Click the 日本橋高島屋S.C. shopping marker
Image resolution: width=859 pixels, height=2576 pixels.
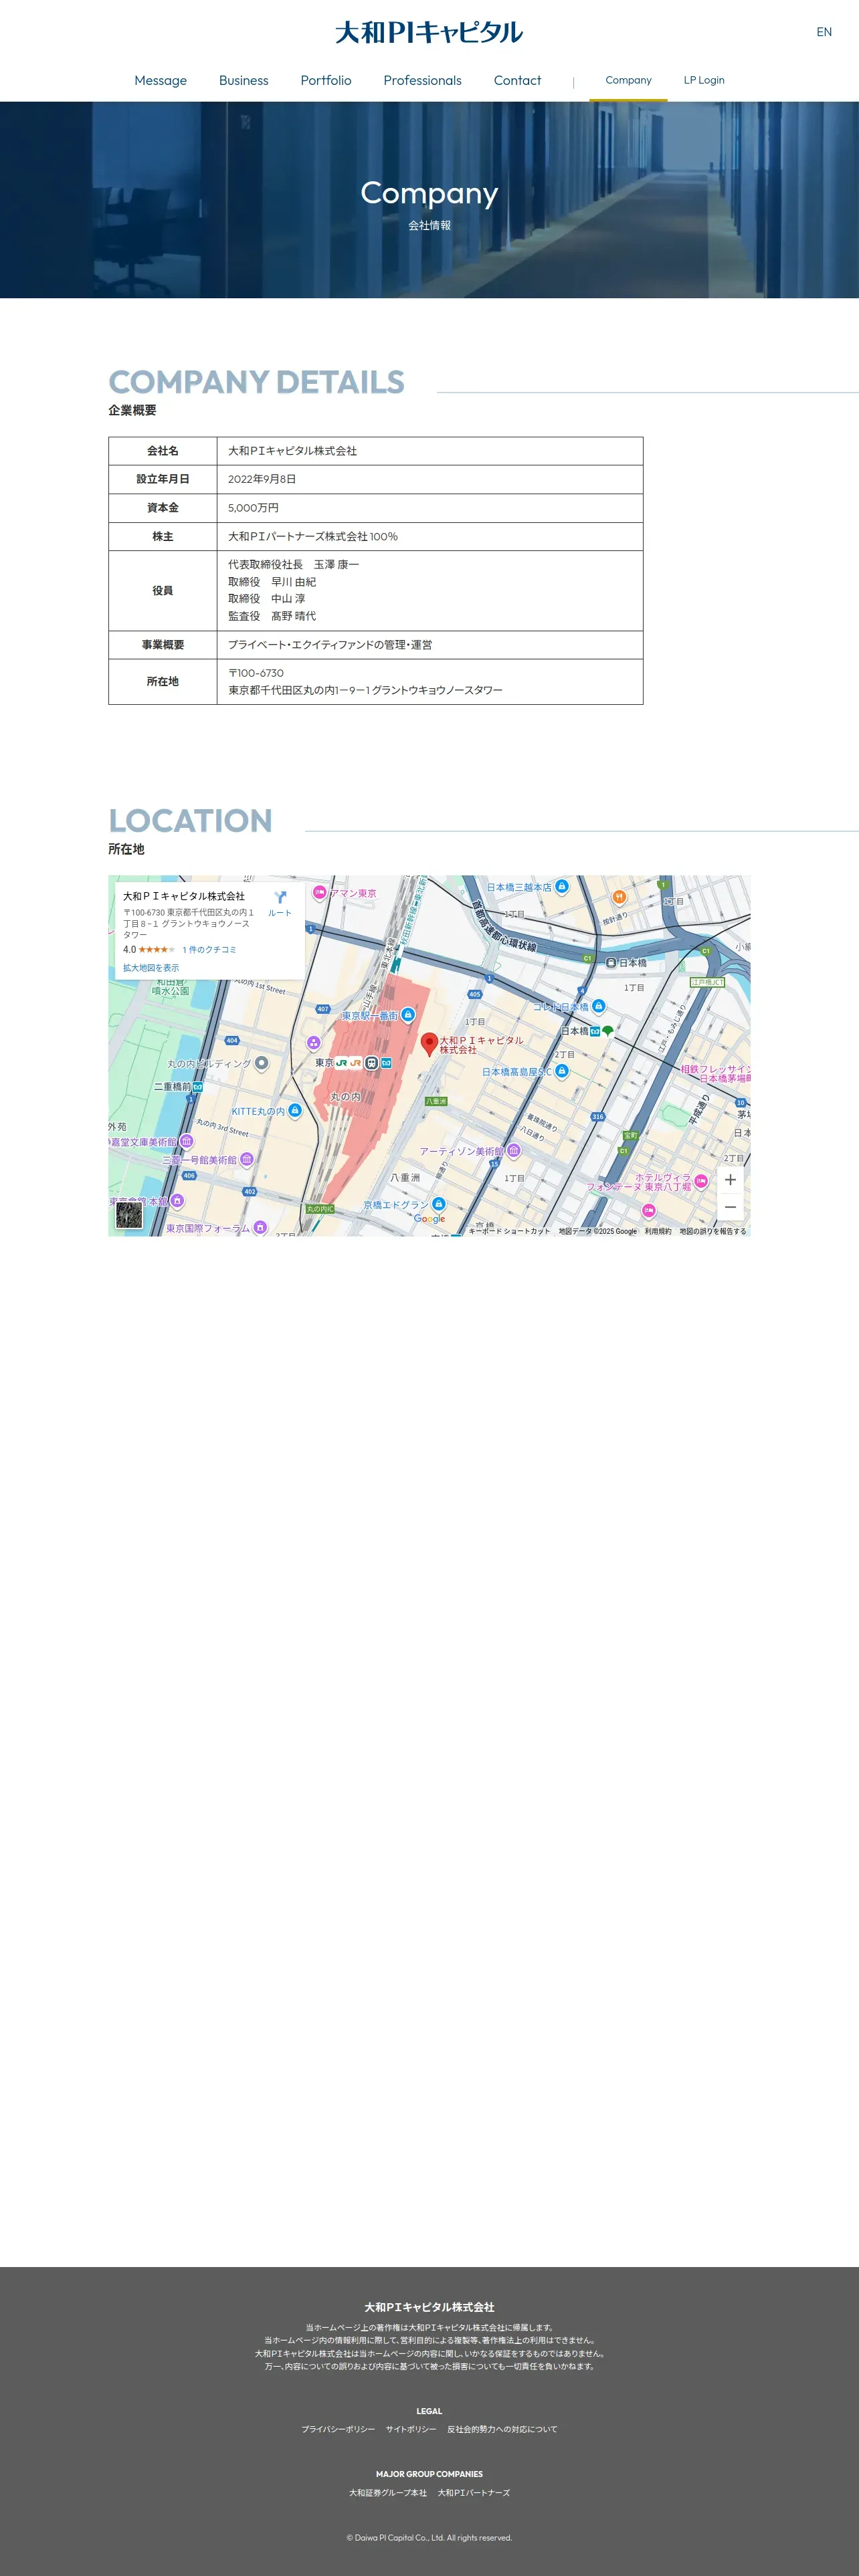pos(562,1071)
